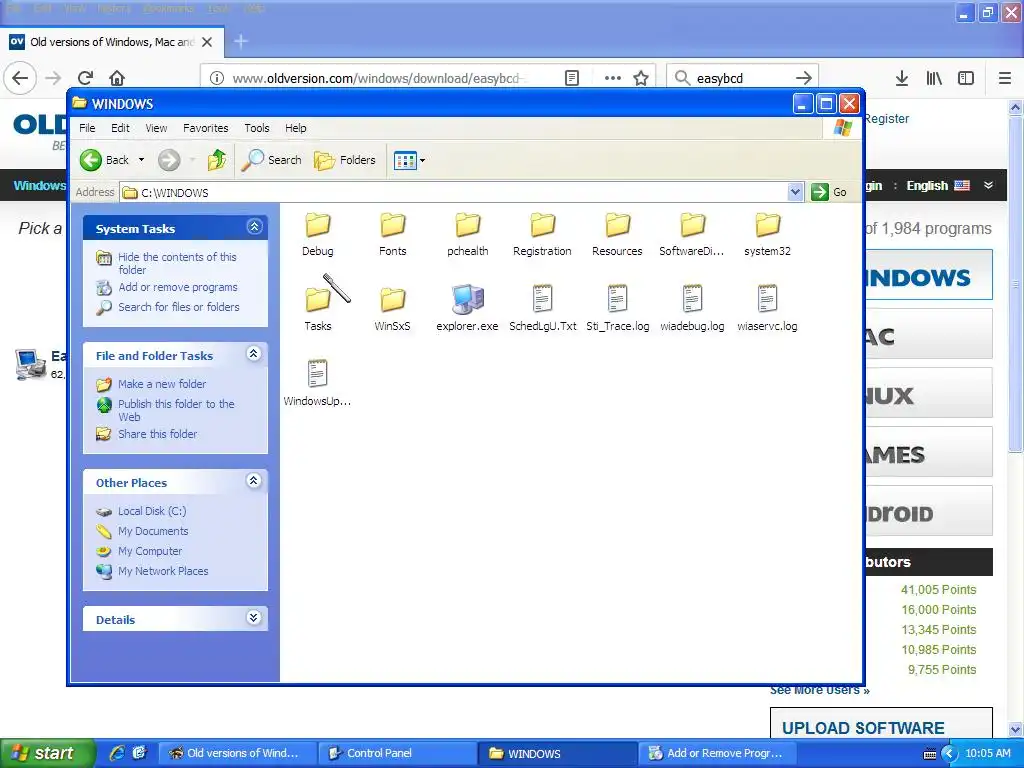Expand the Address bar dropdown
The width and height of the screenshot is (1024, 768).
pyautogui.click(x=795, y=192)
